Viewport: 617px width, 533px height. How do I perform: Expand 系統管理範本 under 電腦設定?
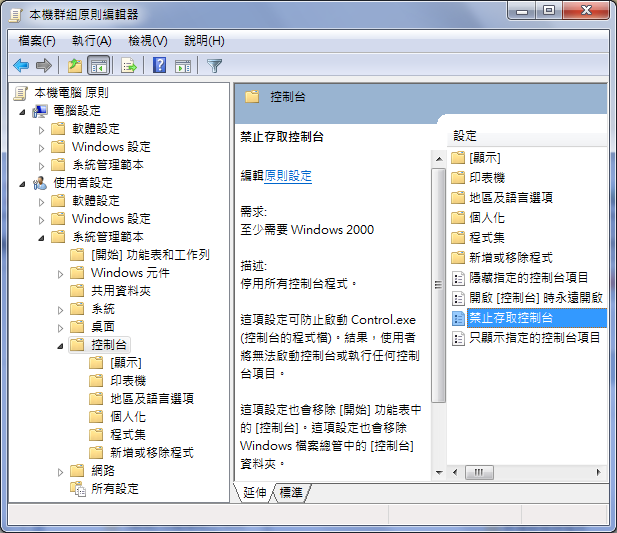[x=41, y=166]
